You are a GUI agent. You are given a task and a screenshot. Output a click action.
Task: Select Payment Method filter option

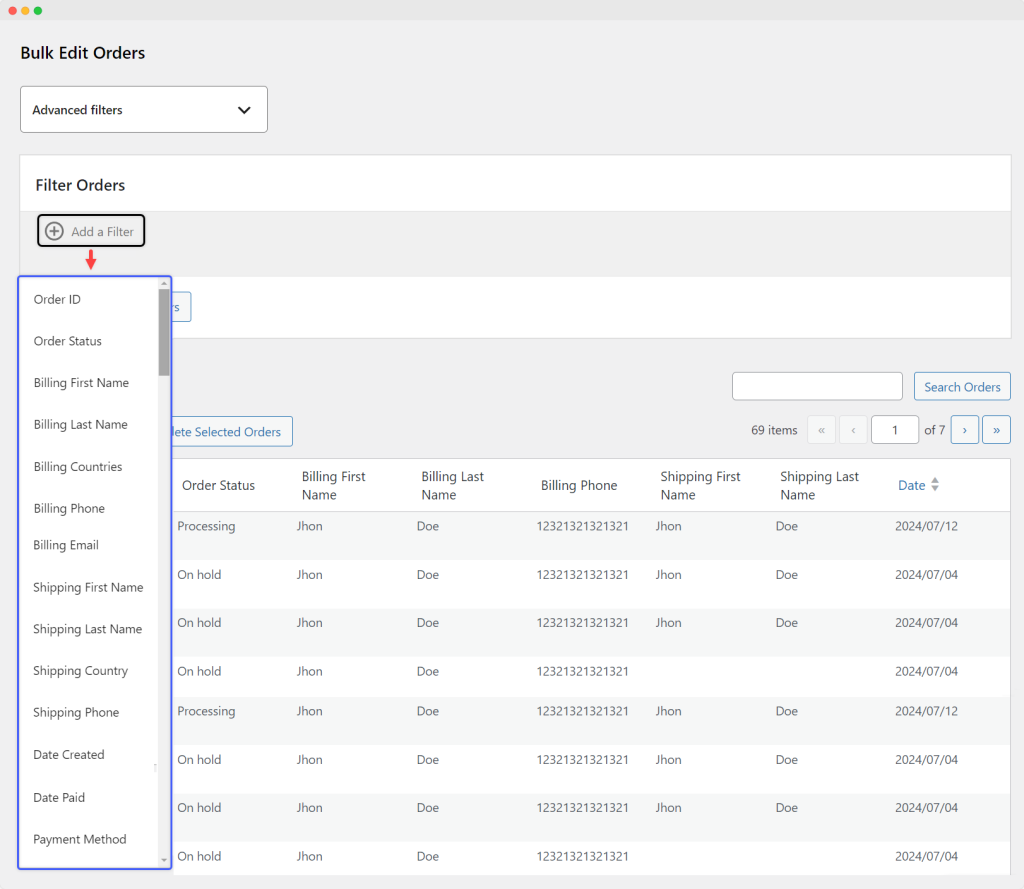[x=80, y=839]
